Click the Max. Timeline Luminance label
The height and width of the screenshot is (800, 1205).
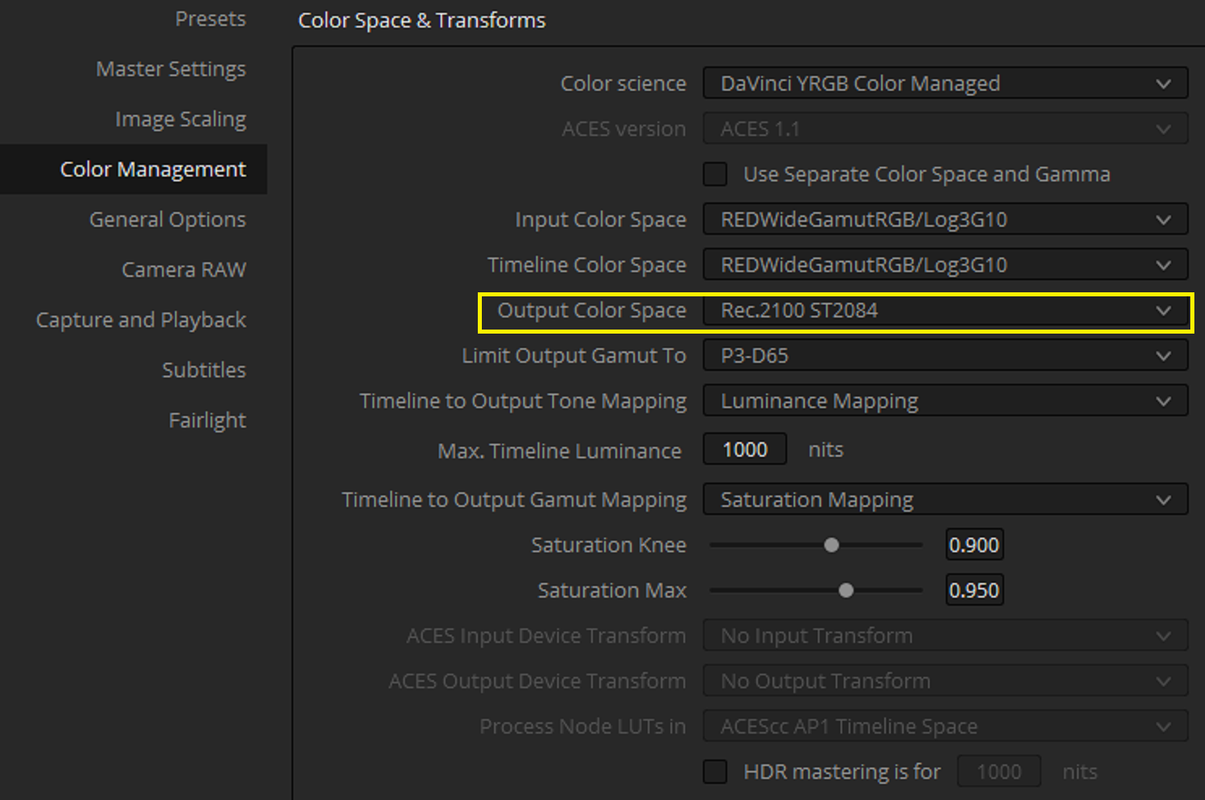(560, 451)
